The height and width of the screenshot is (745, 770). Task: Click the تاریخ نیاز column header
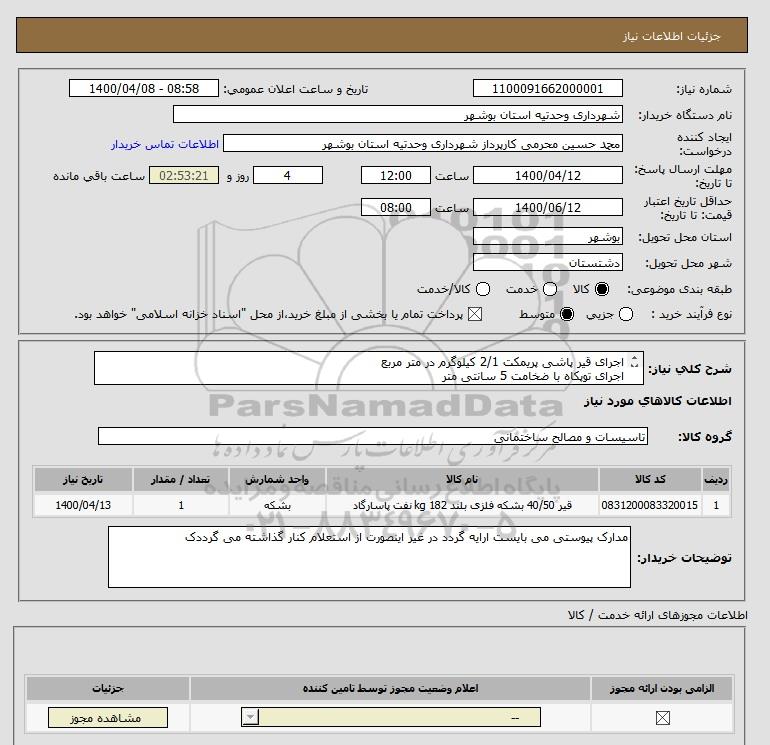pyautogui.click(x=83, y=479)
